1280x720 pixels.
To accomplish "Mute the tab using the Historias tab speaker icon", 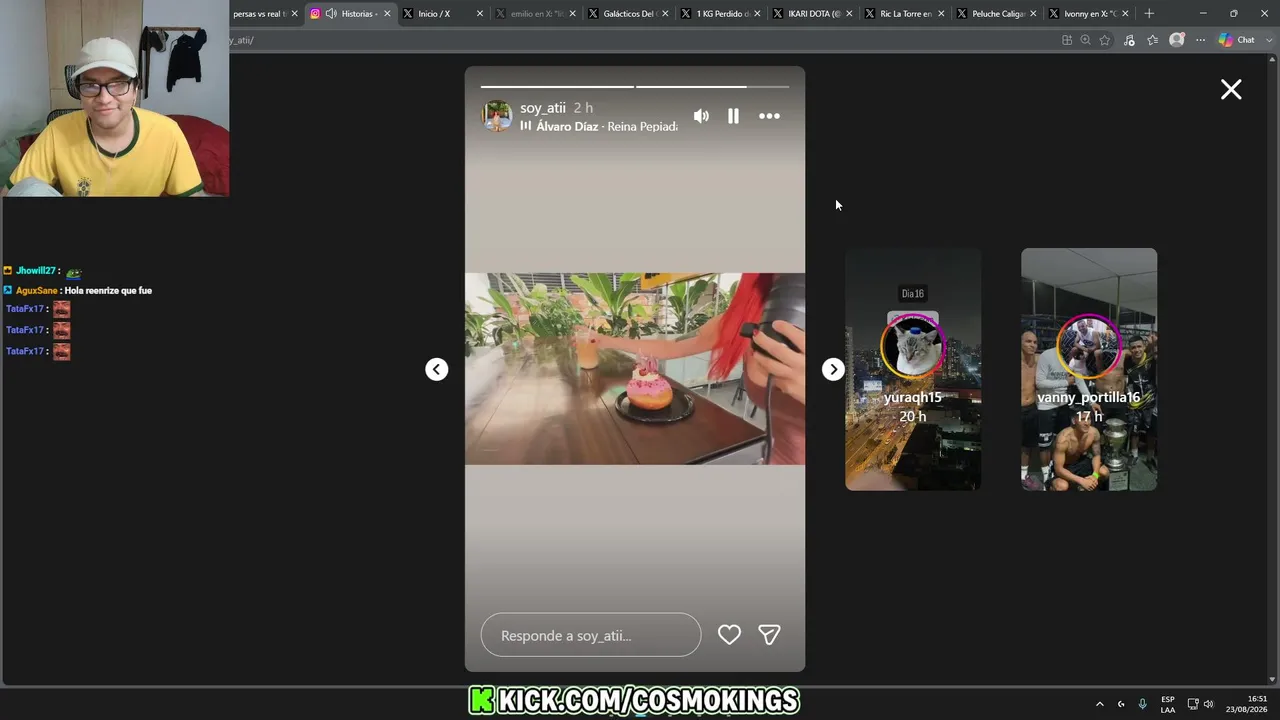I will tap(331, 14).
